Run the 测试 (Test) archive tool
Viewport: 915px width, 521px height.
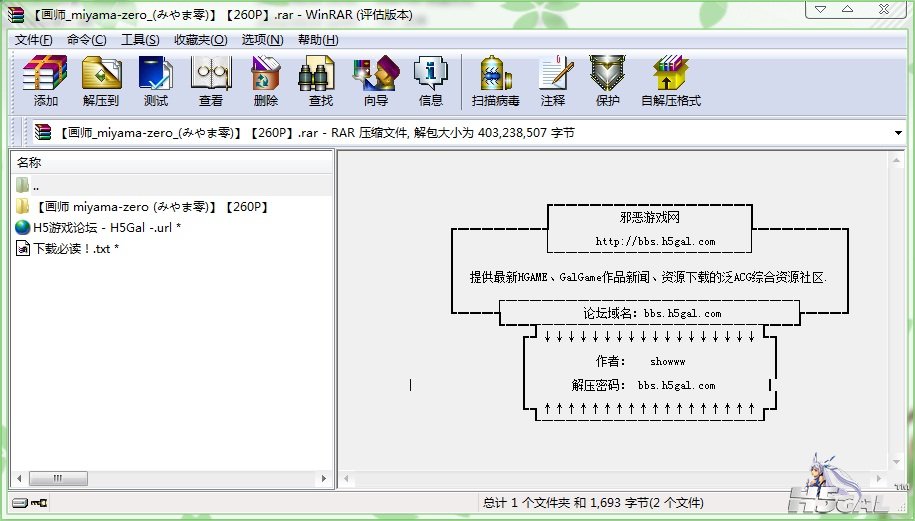pos(156,81)
